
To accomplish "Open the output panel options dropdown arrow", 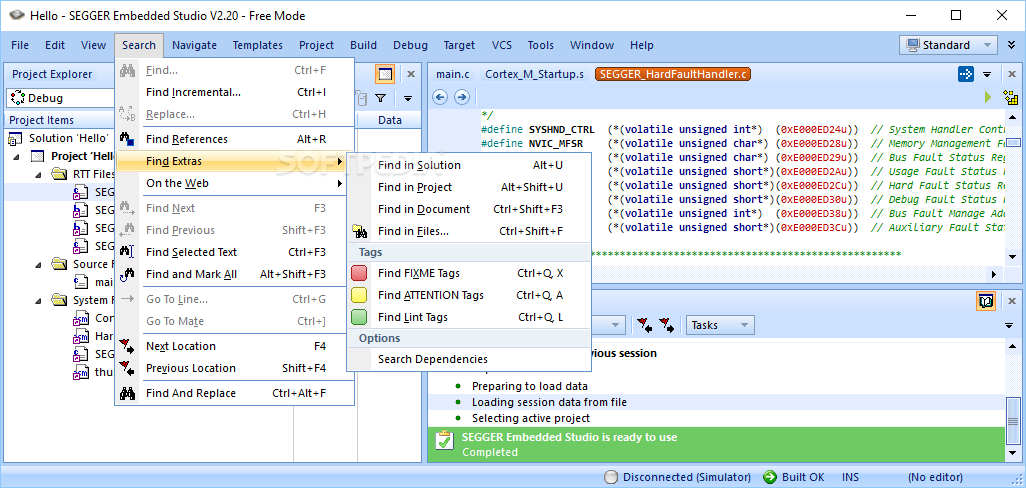I will pos(1009,325).
